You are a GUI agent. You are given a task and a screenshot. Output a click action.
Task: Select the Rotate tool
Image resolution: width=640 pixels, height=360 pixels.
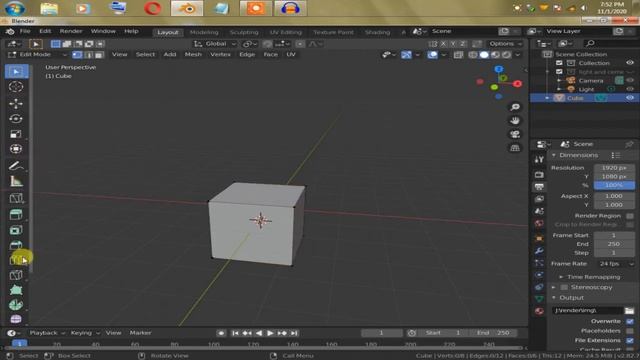coord(16,119)
